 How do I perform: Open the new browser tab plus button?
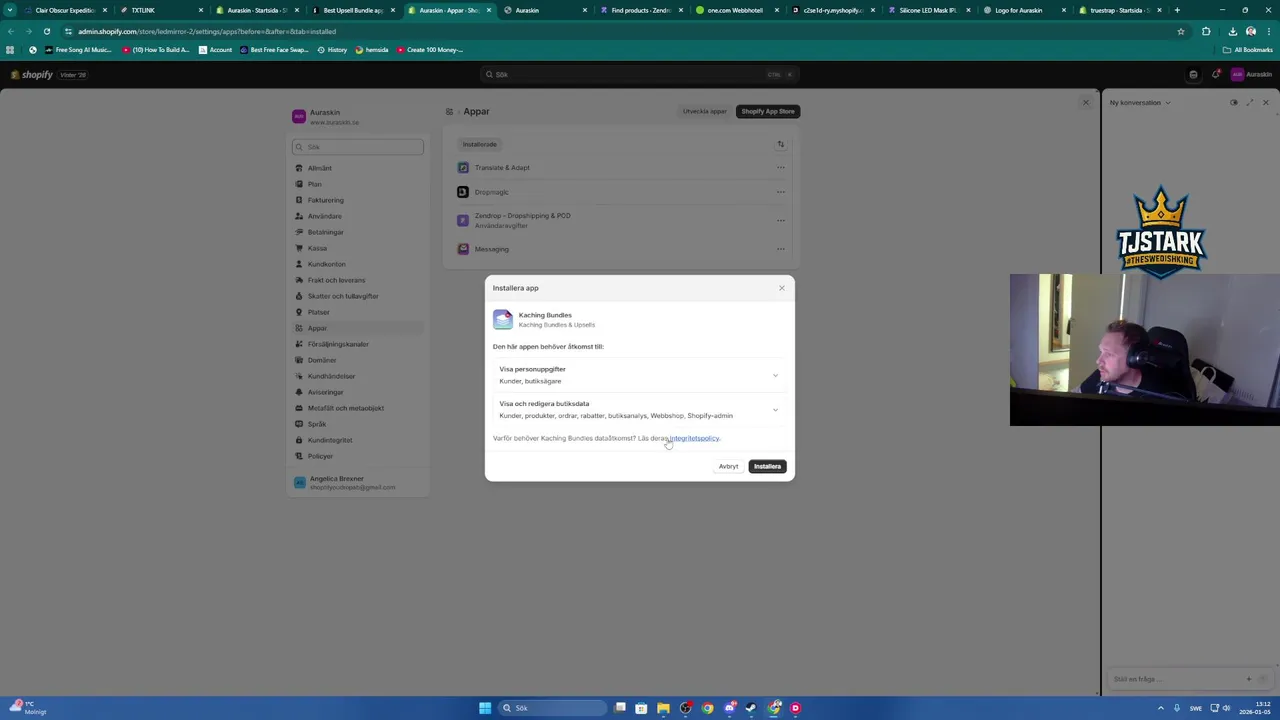point(1177,10)
